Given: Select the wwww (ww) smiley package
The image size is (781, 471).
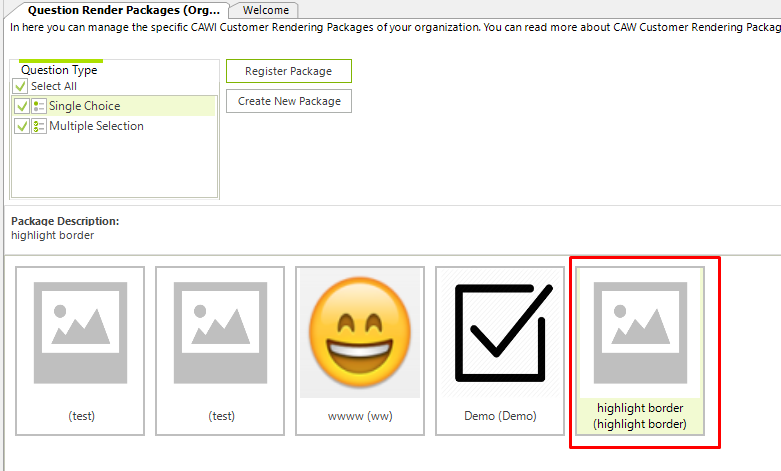Looking at the screenshot, I should pyautogui.click(x=360, y=351).
